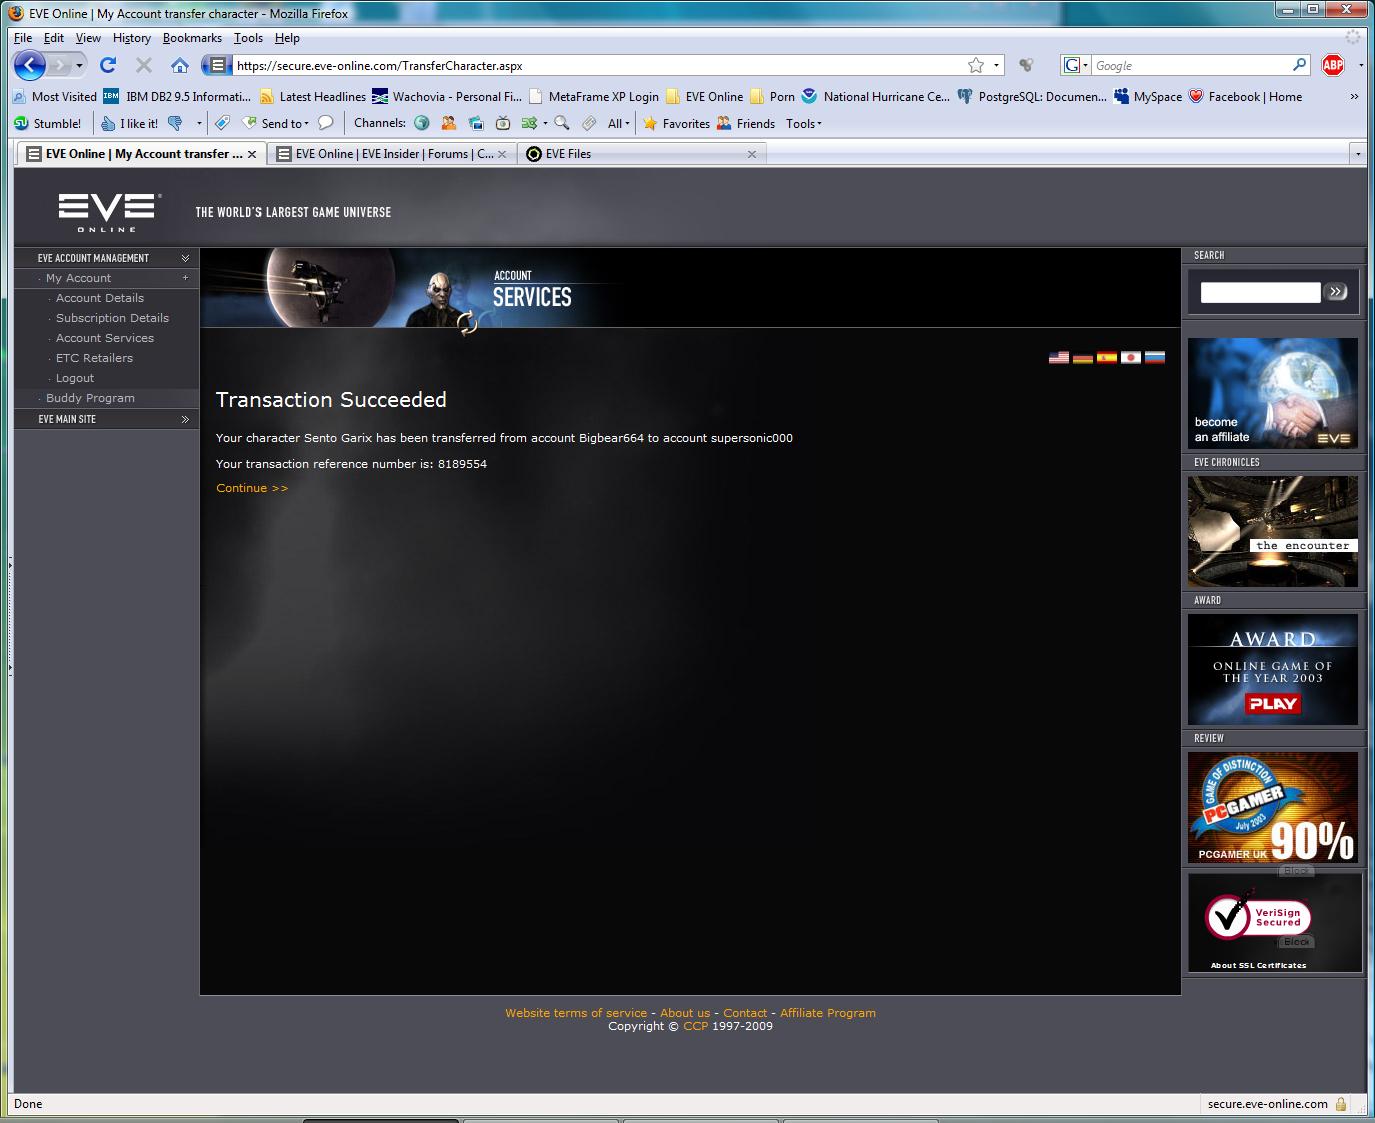The image size is (1375, 1123).
Task: Click the Continue >> link
Action: 252,488
